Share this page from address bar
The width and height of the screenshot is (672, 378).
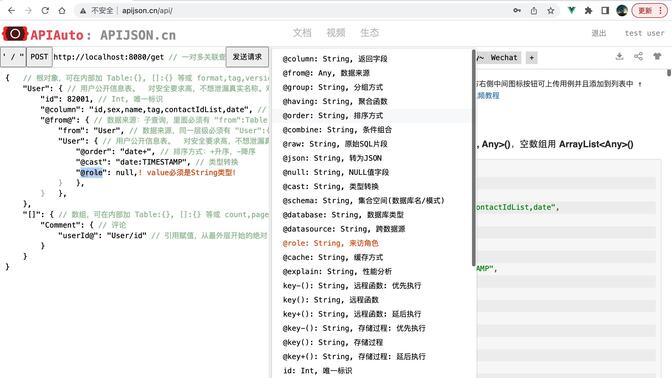point(534,11)
